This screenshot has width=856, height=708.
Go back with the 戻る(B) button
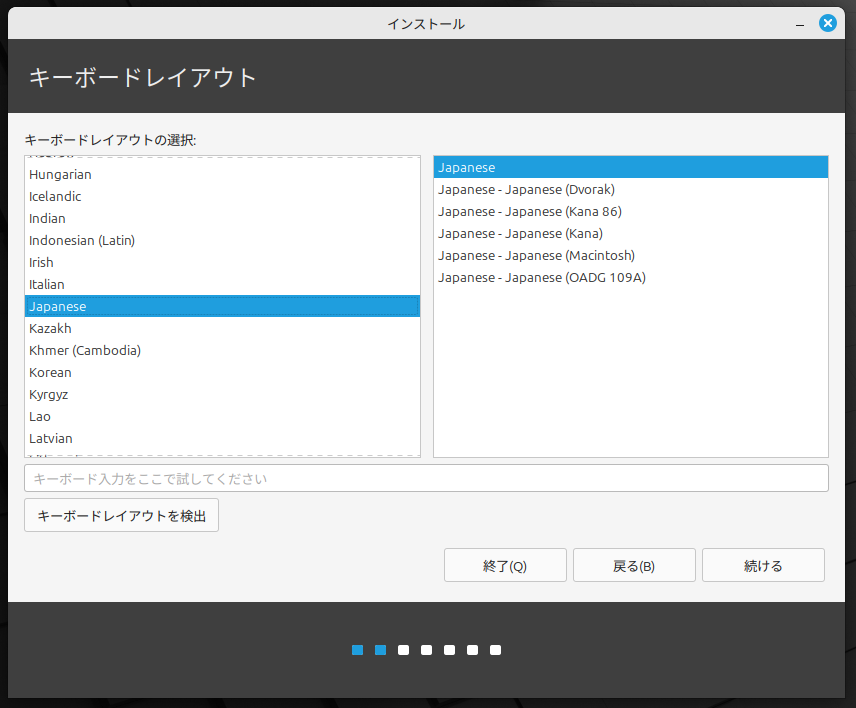coord(634,566)
